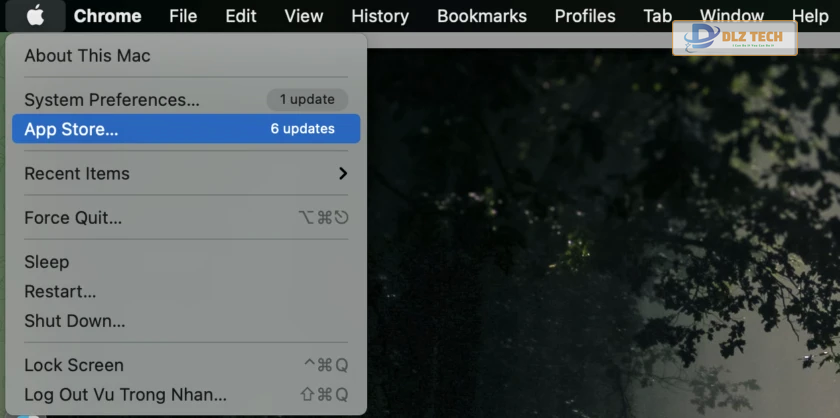840x418 pixels.
Task: Open the Tab menu
Action: [658, 16]
